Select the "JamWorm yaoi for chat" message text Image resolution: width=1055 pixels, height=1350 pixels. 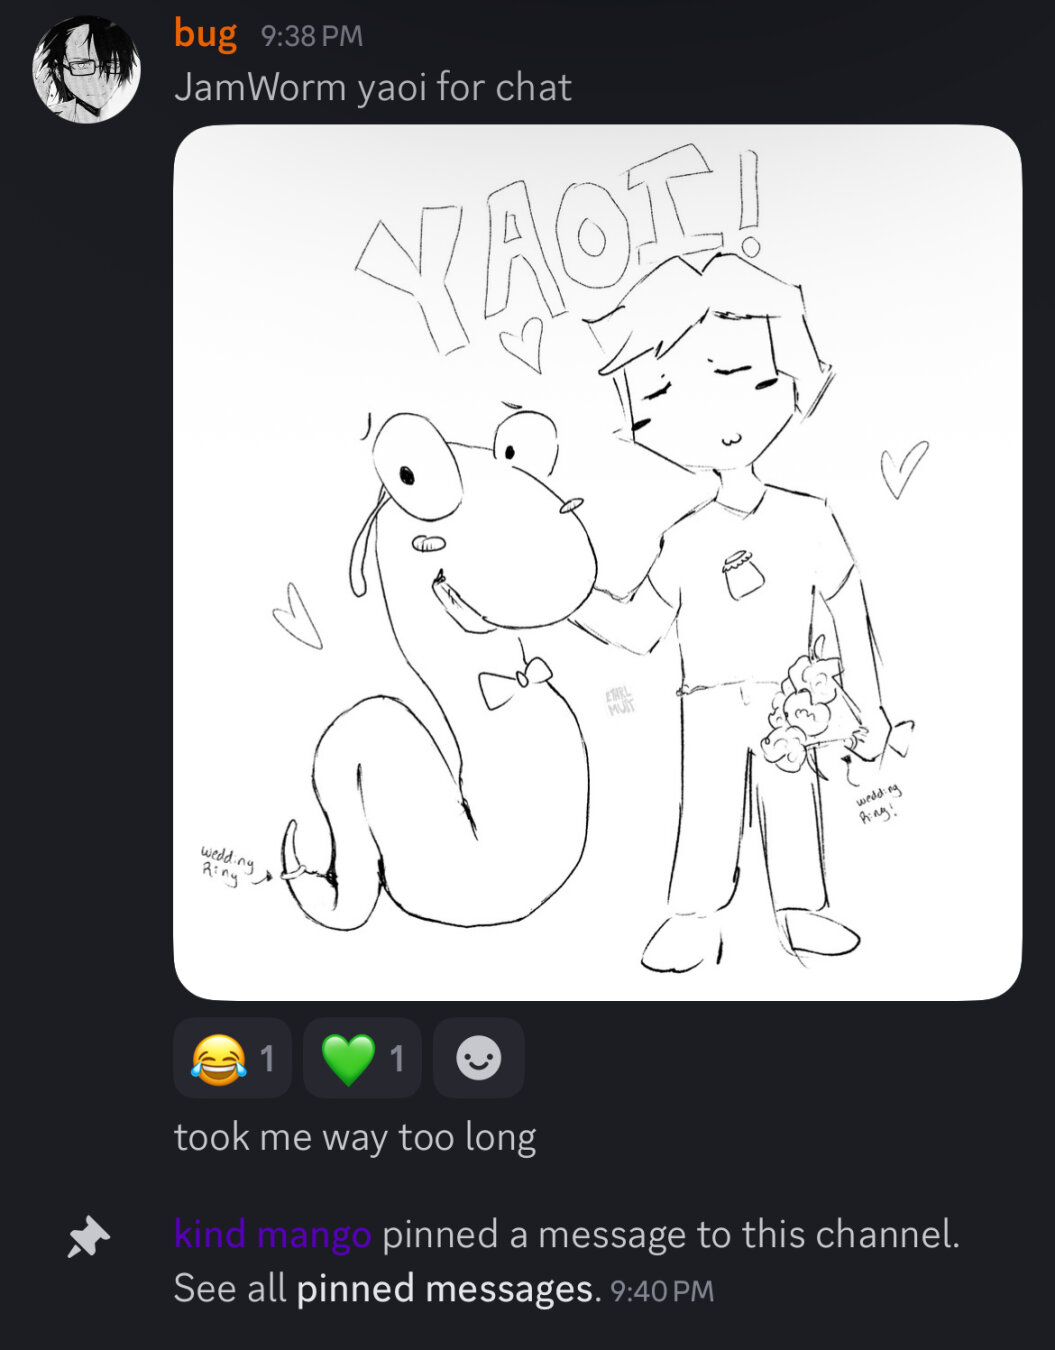click(x=373, y=87)
